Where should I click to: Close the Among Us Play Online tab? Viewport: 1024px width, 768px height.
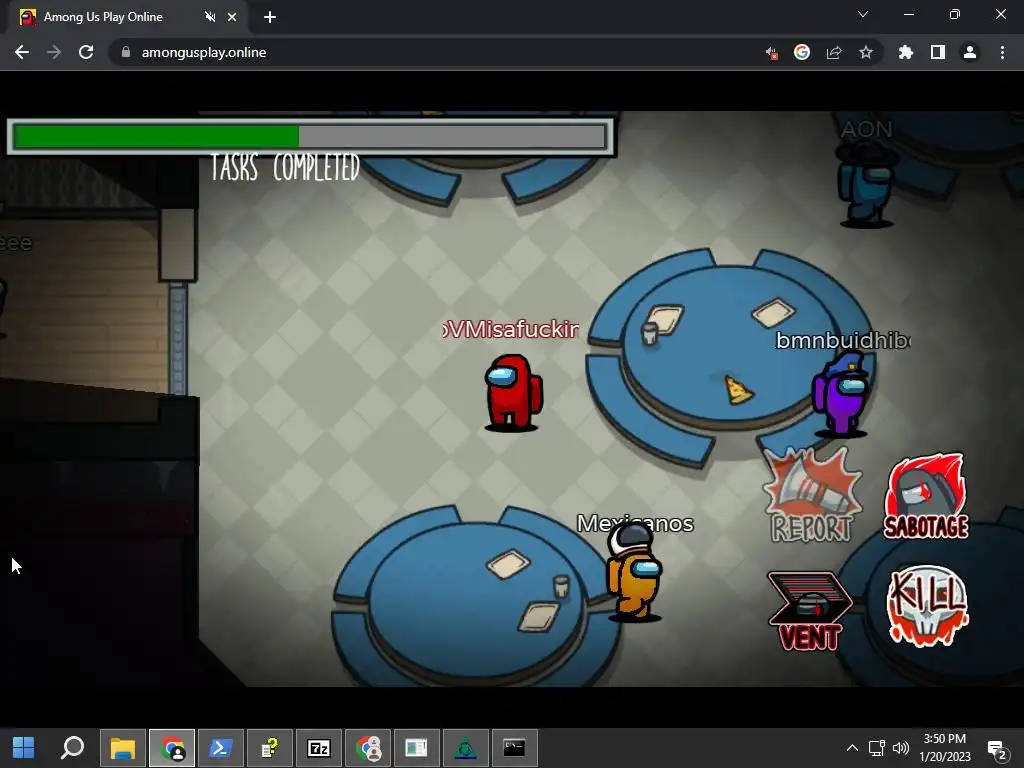(232, 17)
